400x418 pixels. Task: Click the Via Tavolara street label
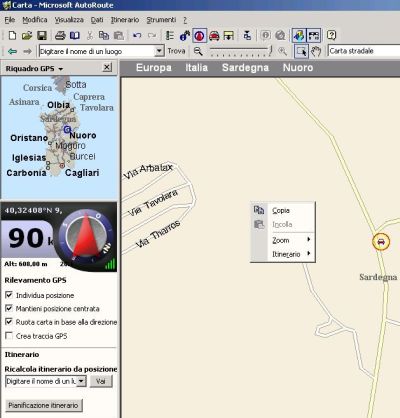pyautogui.click(x=153, y=203)
